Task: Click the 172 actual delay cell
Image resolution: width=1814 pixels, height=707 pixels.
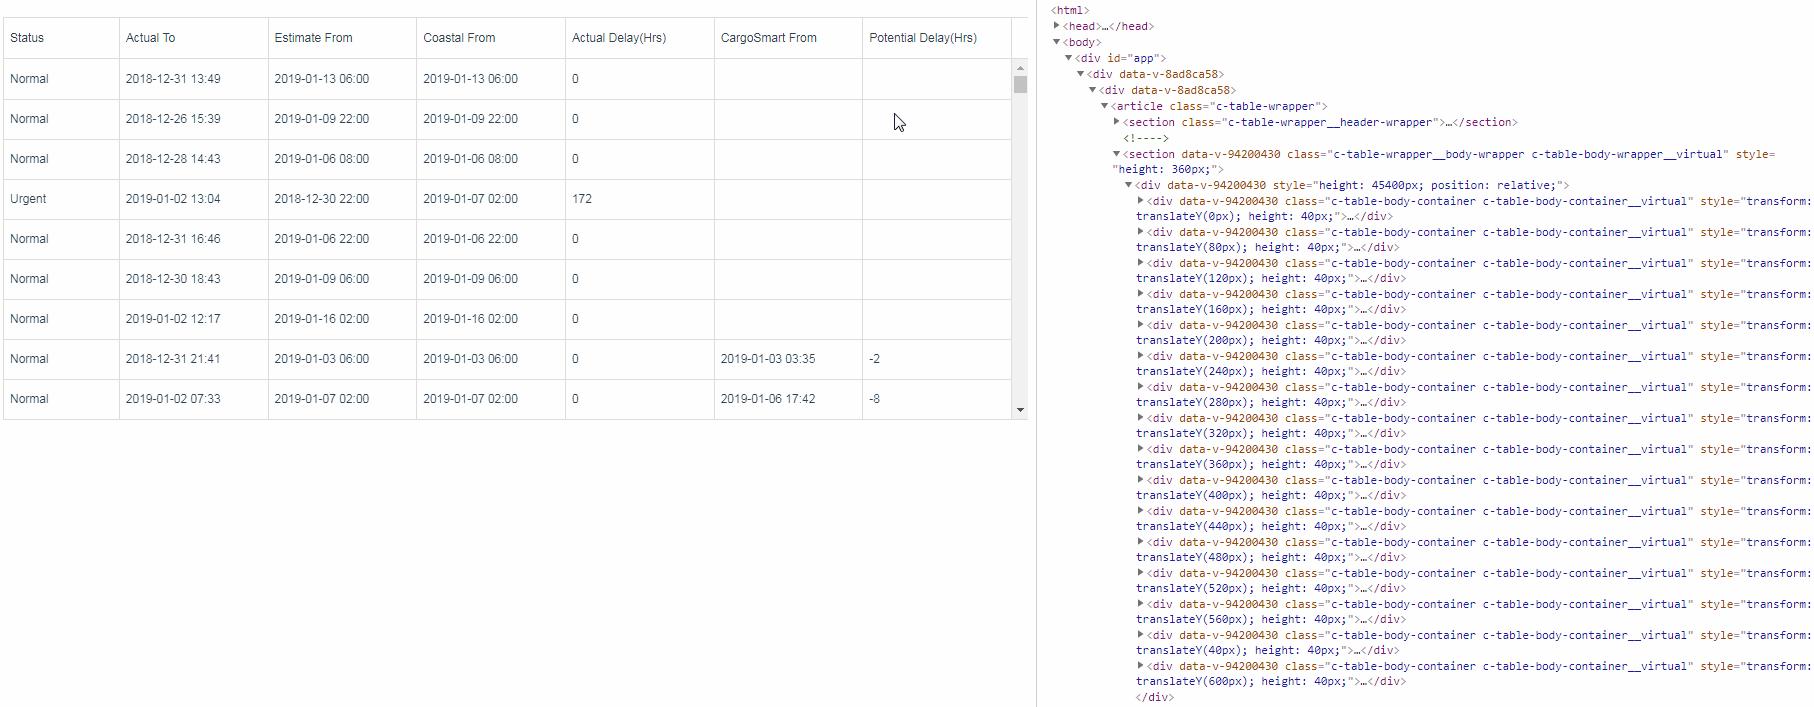Action: tap(582, 199)
